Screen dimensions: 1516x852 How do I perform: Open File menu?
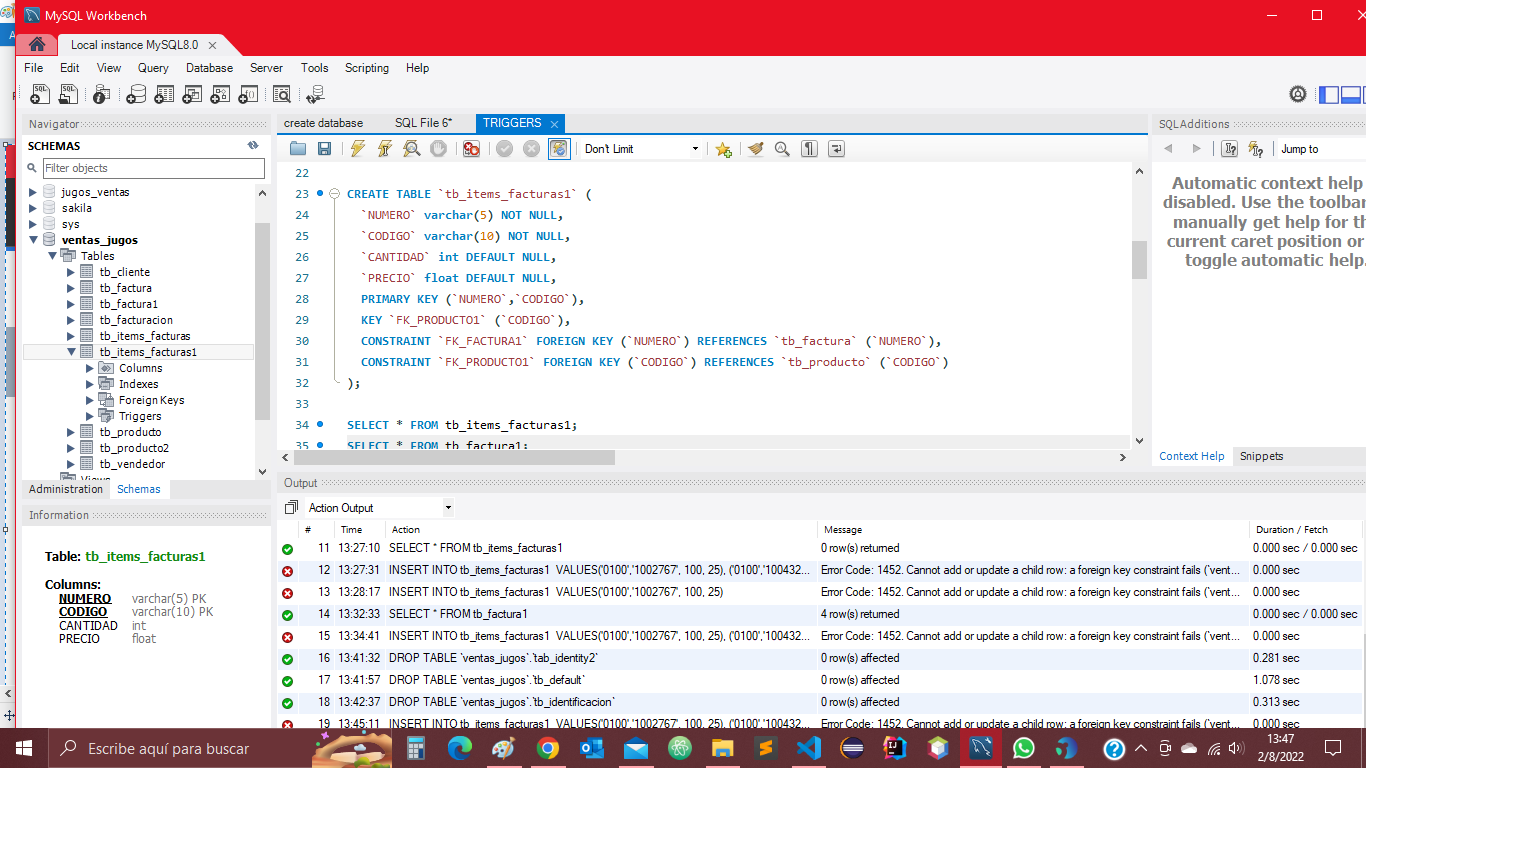coord(33,68)
